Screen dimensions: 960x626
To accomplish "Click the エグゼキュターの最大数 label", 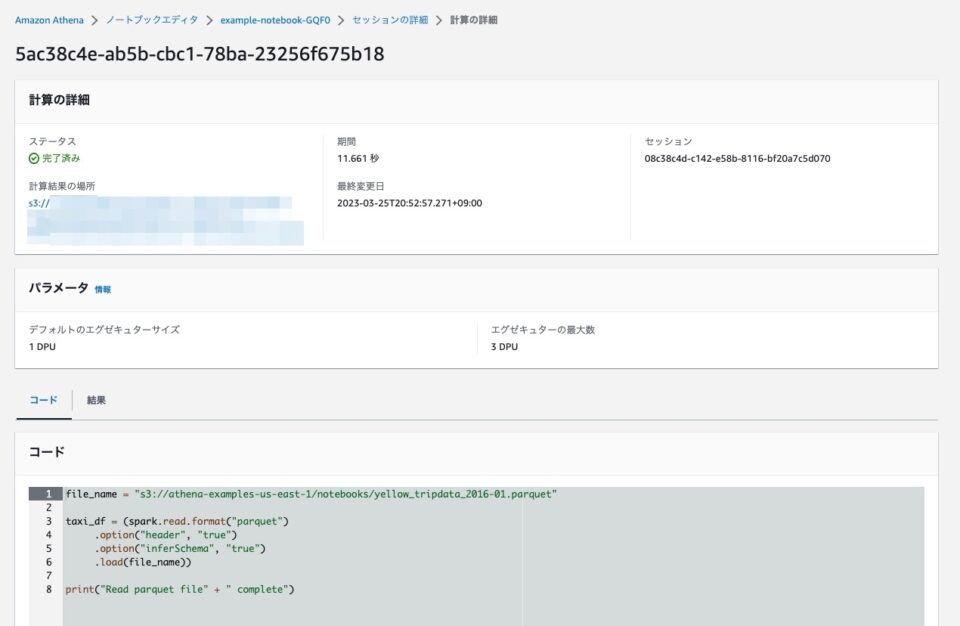I will [x=542, y=330].
